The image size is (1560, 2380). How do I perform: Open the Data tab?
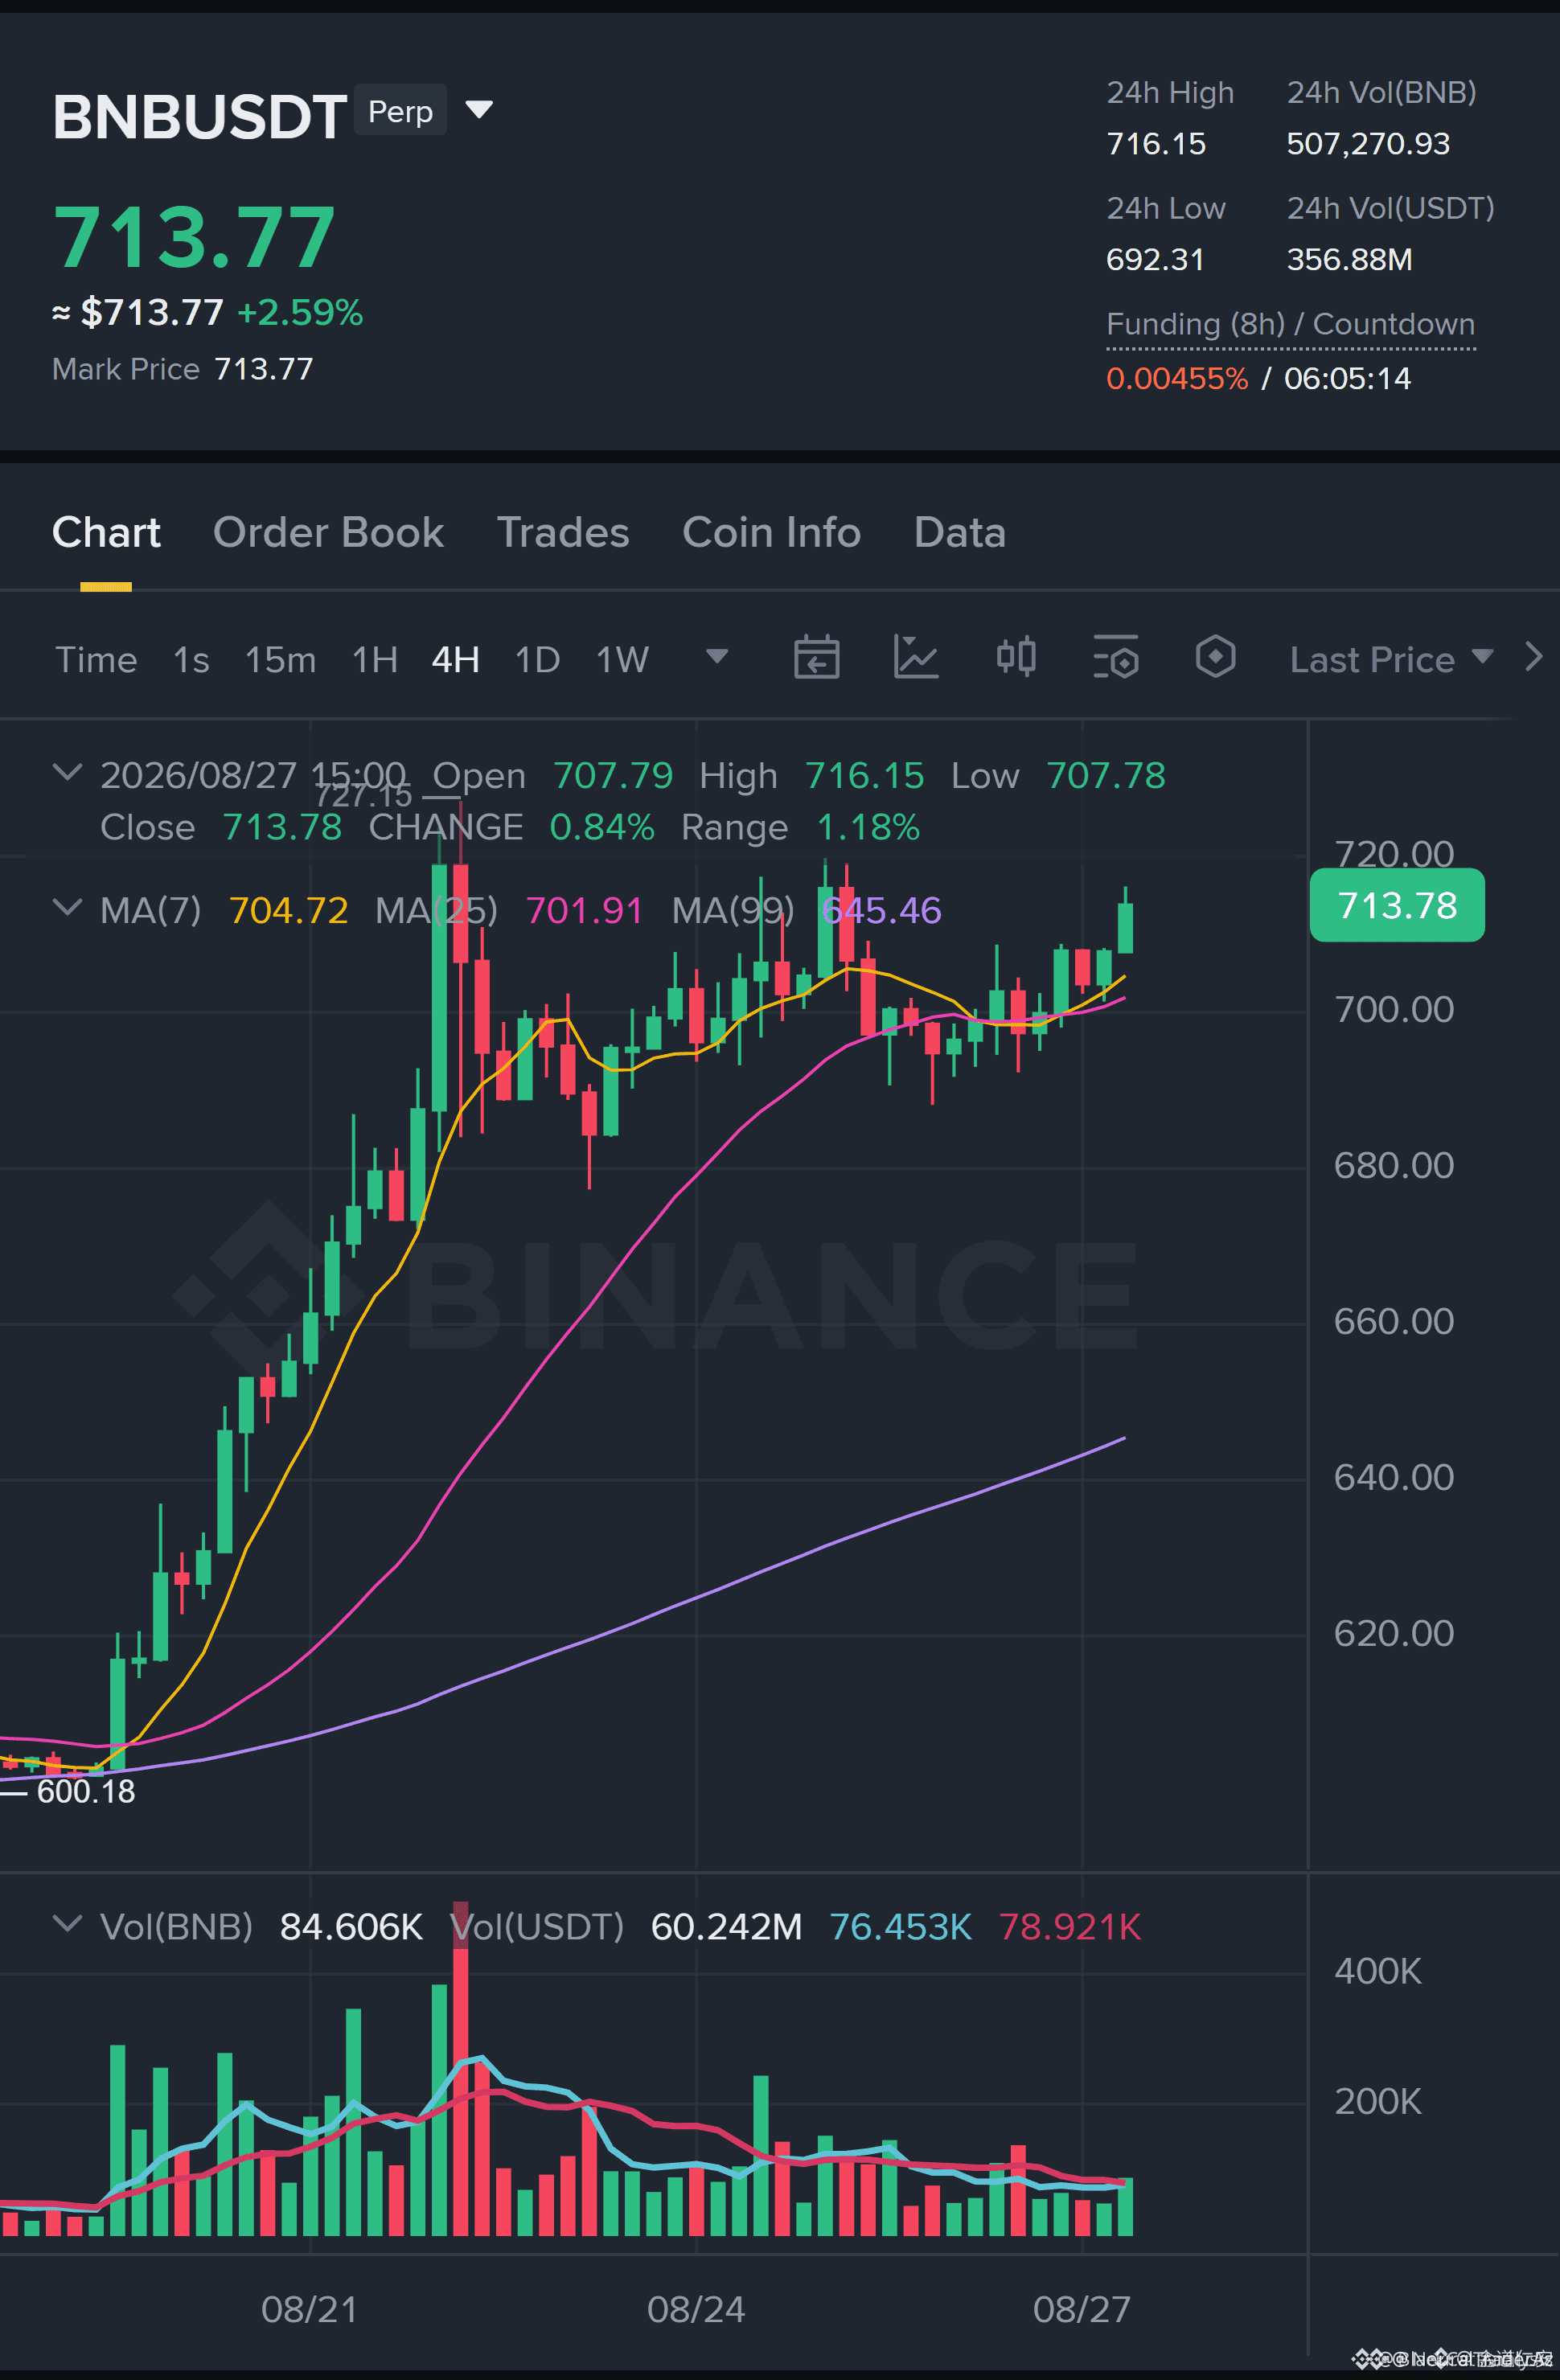coord(959,532)
